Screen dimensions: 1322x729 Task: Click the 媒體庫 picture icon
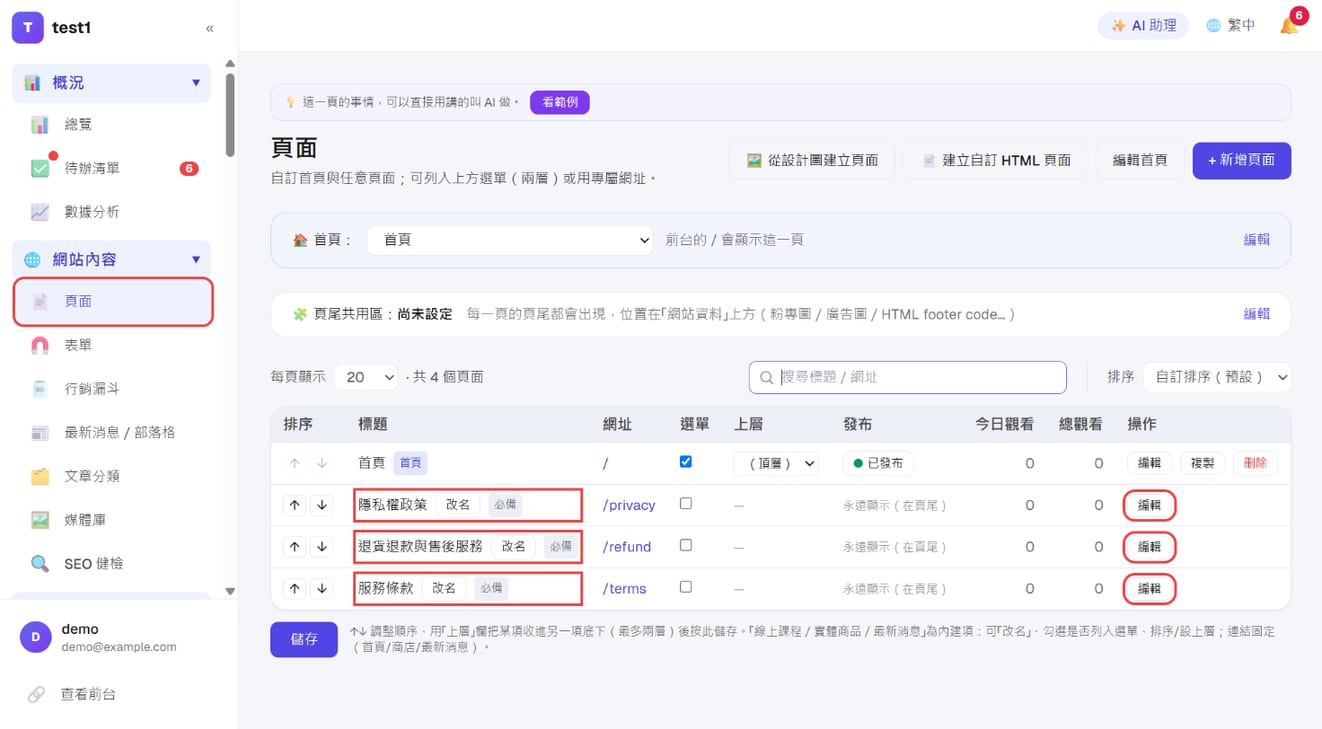pyautogui.click(x=40, y=520)
